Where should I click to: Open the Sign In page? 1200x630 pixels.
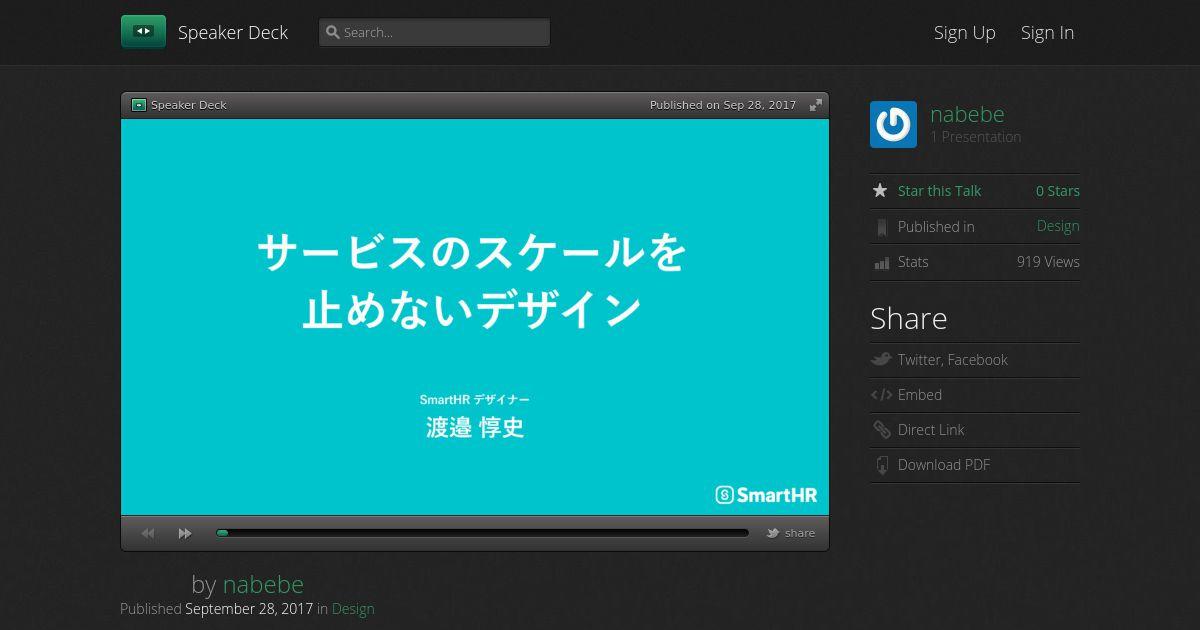(1047, 32)
